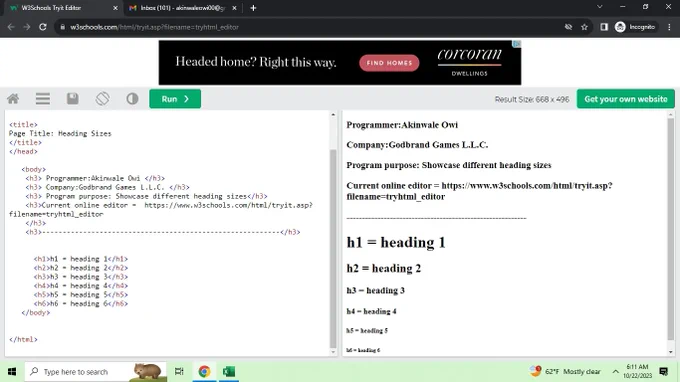Click 'h1 = heading 1' in result pane
This screenshot has width=680, height=382.
(x=396, y=242)
